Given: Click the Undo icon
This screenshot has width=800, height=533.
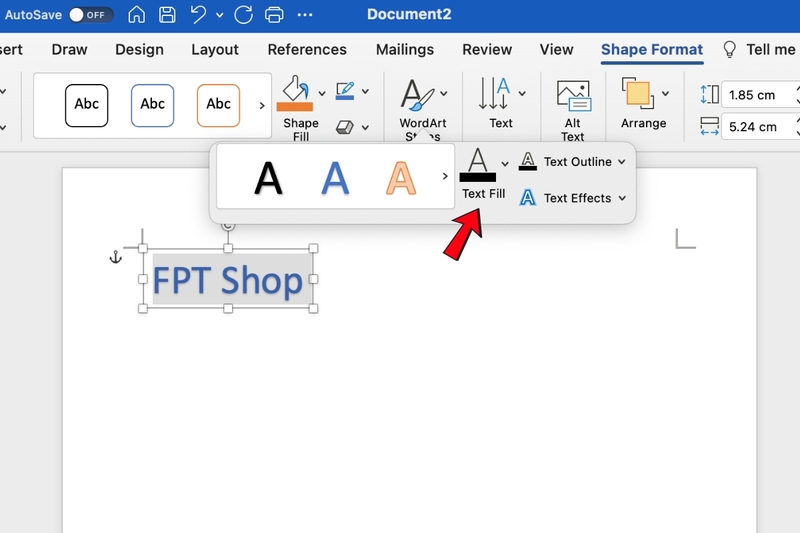Looking at the screenshot, I should pyautogui.click(x=198, y=14).
